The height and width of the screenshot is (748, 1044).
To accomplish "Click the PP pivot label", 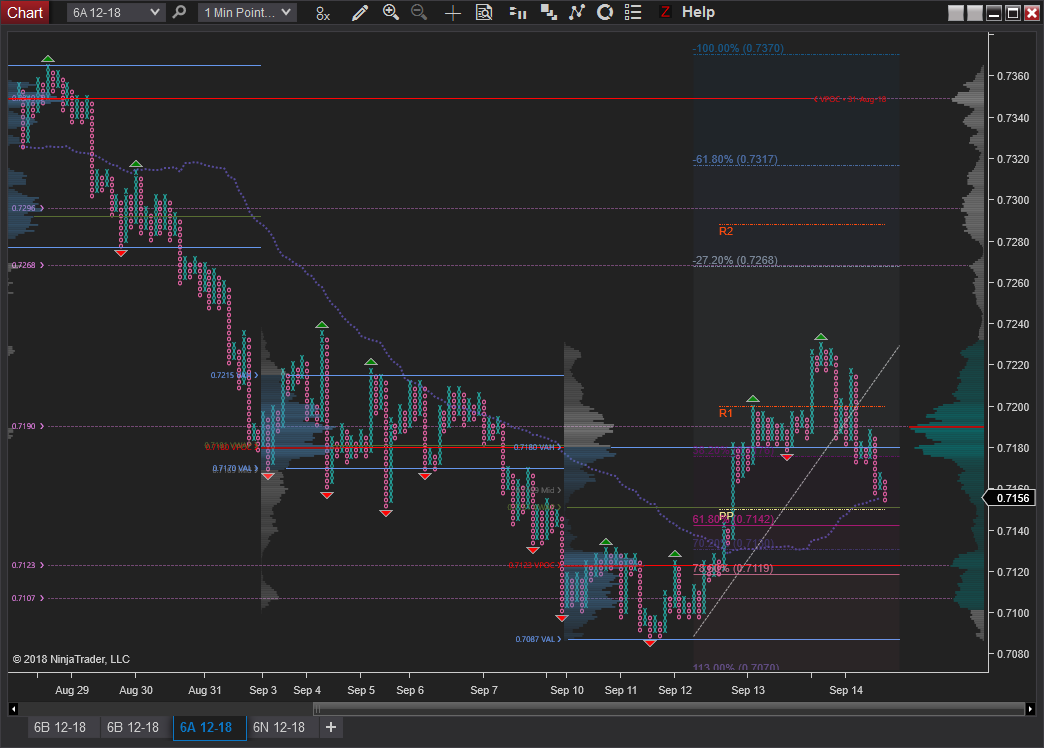I will tap(726, 516).
